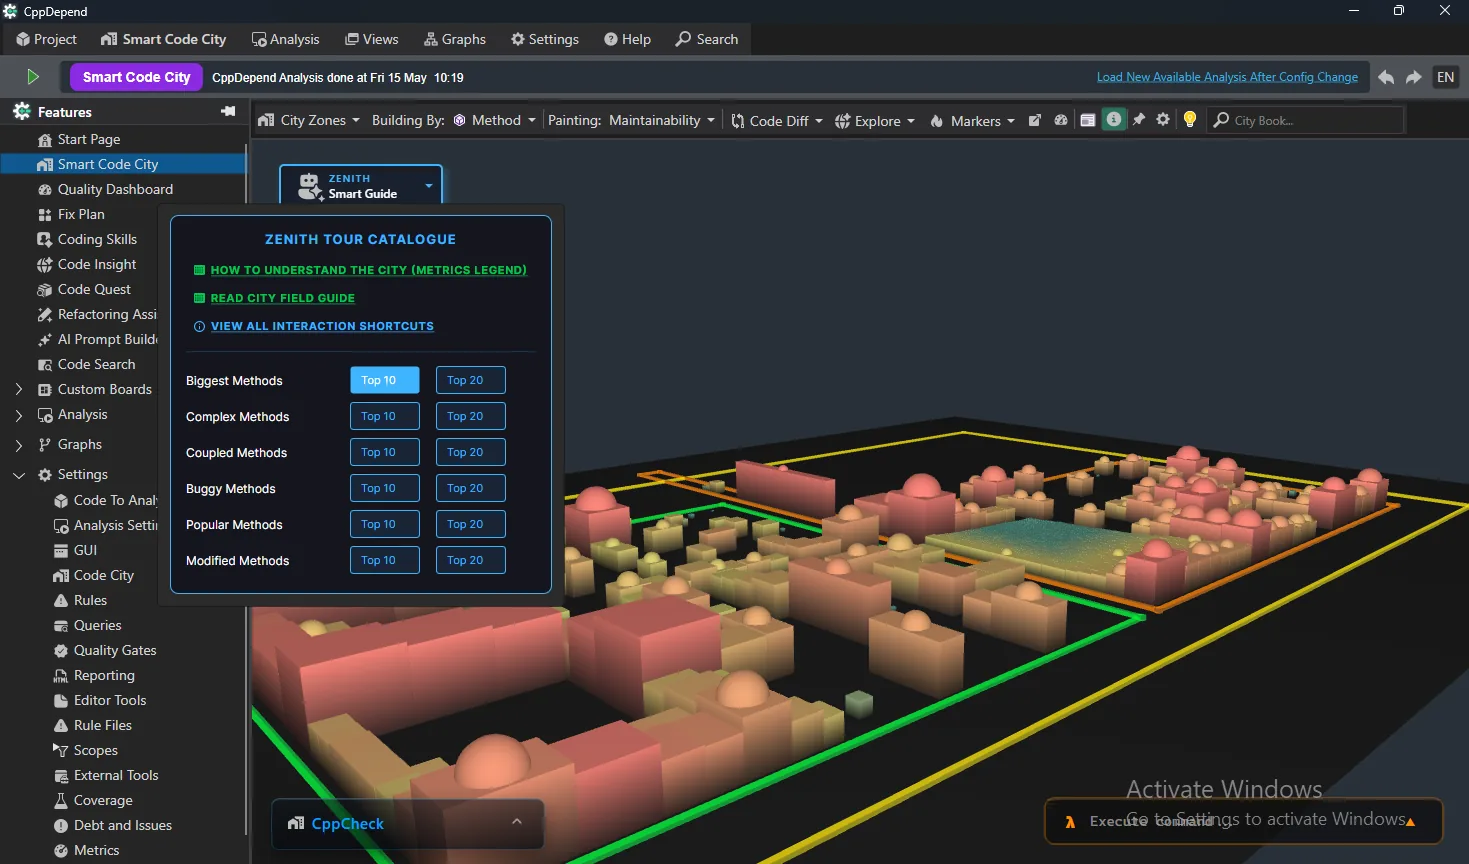Click the EN language button

point(1446,77)
